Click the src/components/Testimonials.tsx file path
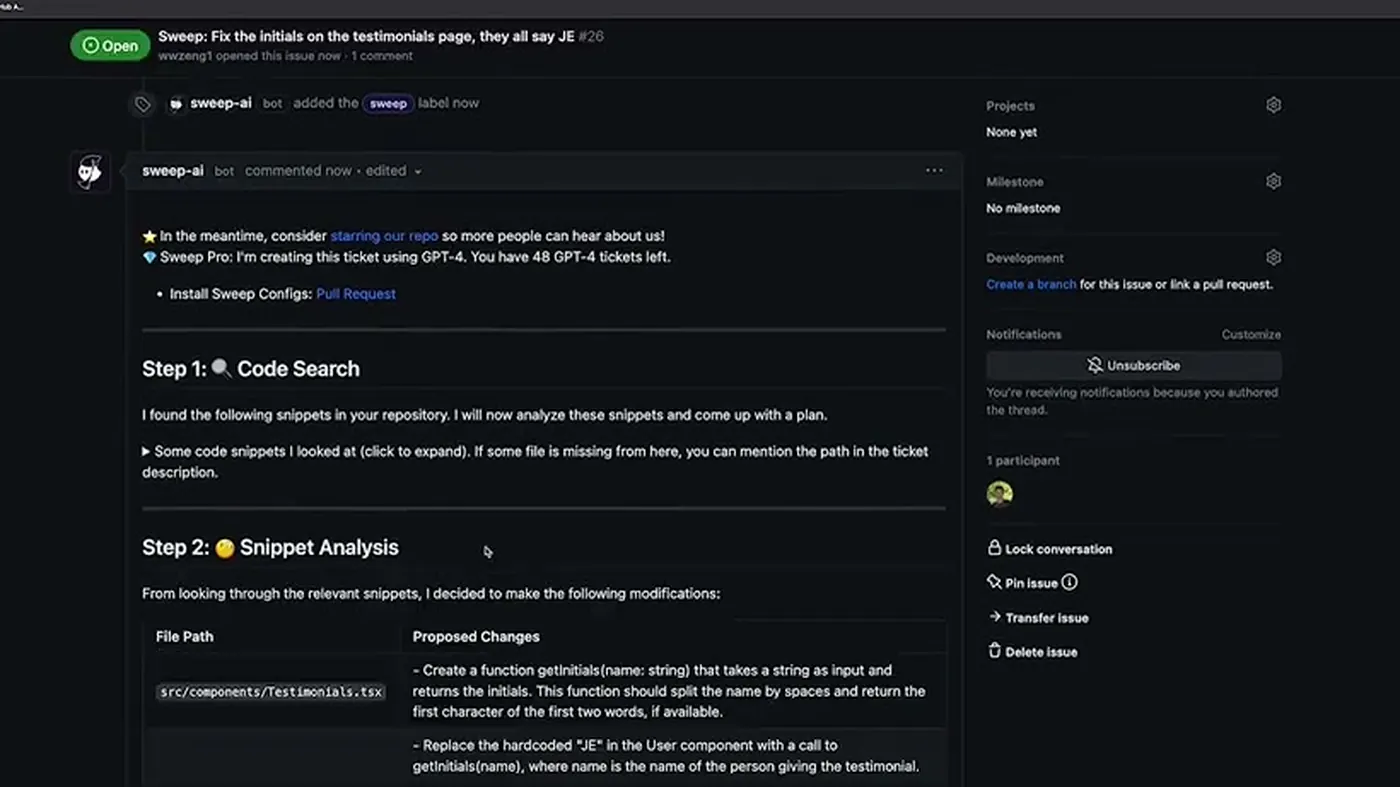This screenshot has width=1400, height=787. coord(271,692)
